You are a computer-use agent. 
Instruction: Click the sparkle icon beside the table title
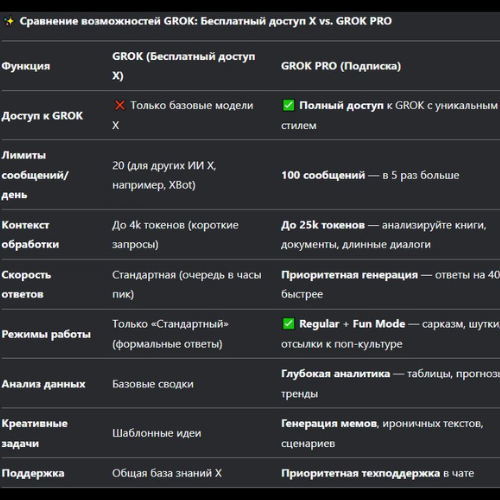pos(10,22)
